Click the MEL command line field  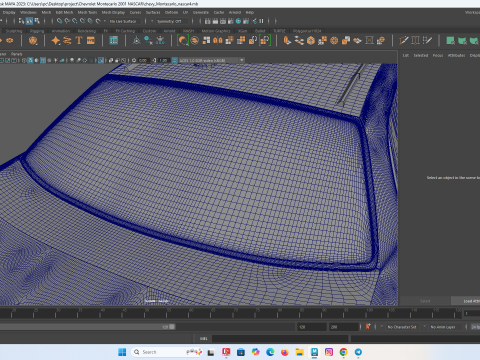pos(280,339)
